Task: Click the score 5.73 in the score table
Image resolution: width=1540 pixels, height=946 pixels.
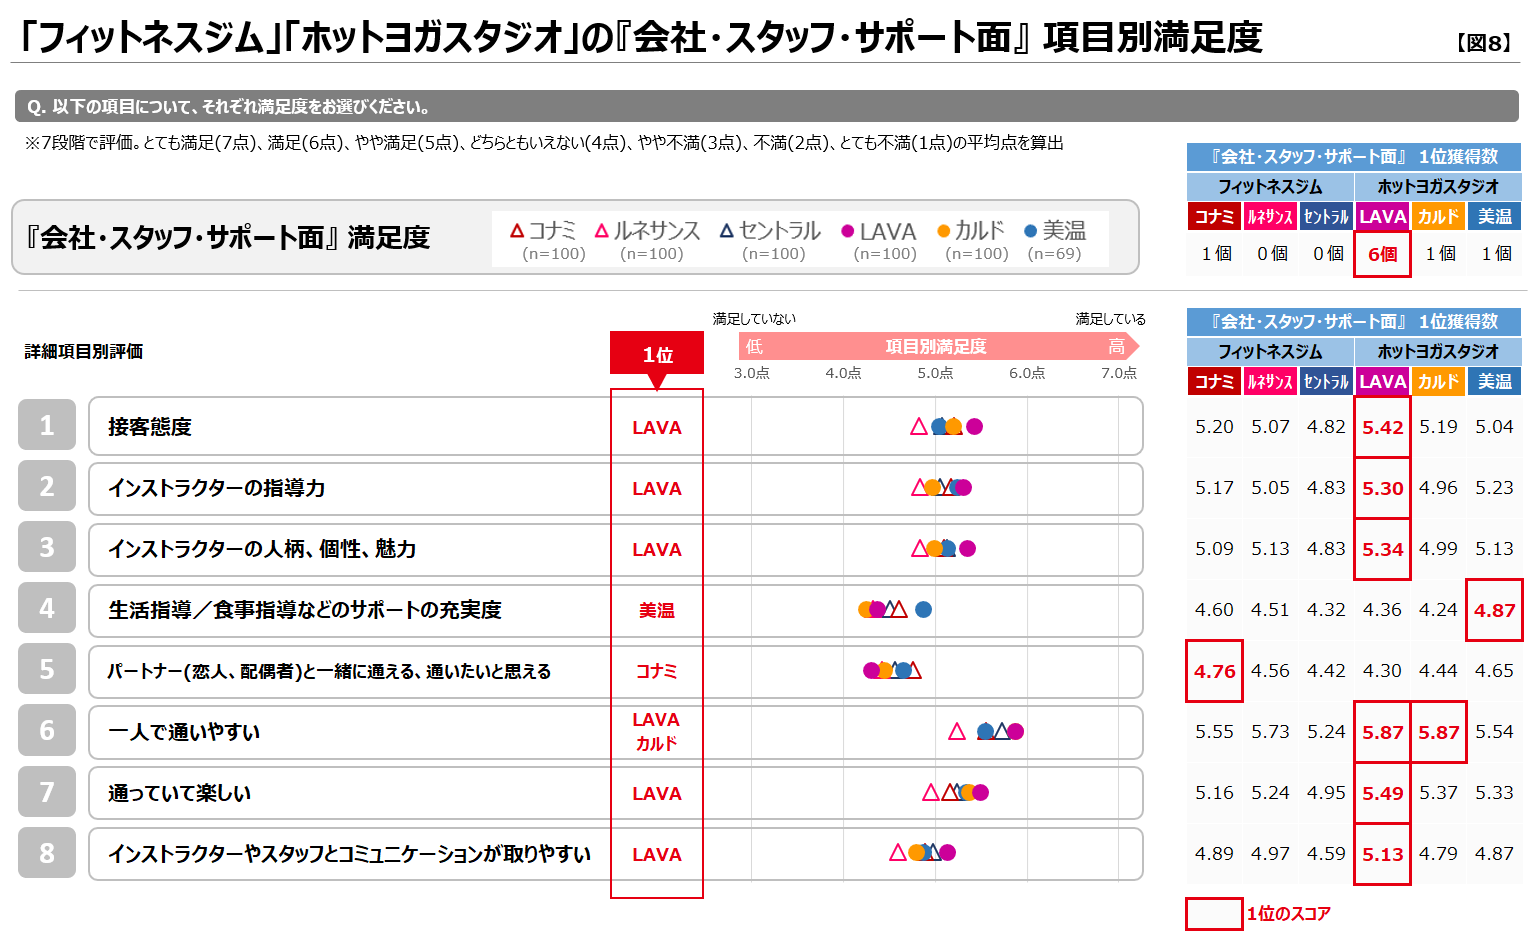Action: pos(1271,732)
